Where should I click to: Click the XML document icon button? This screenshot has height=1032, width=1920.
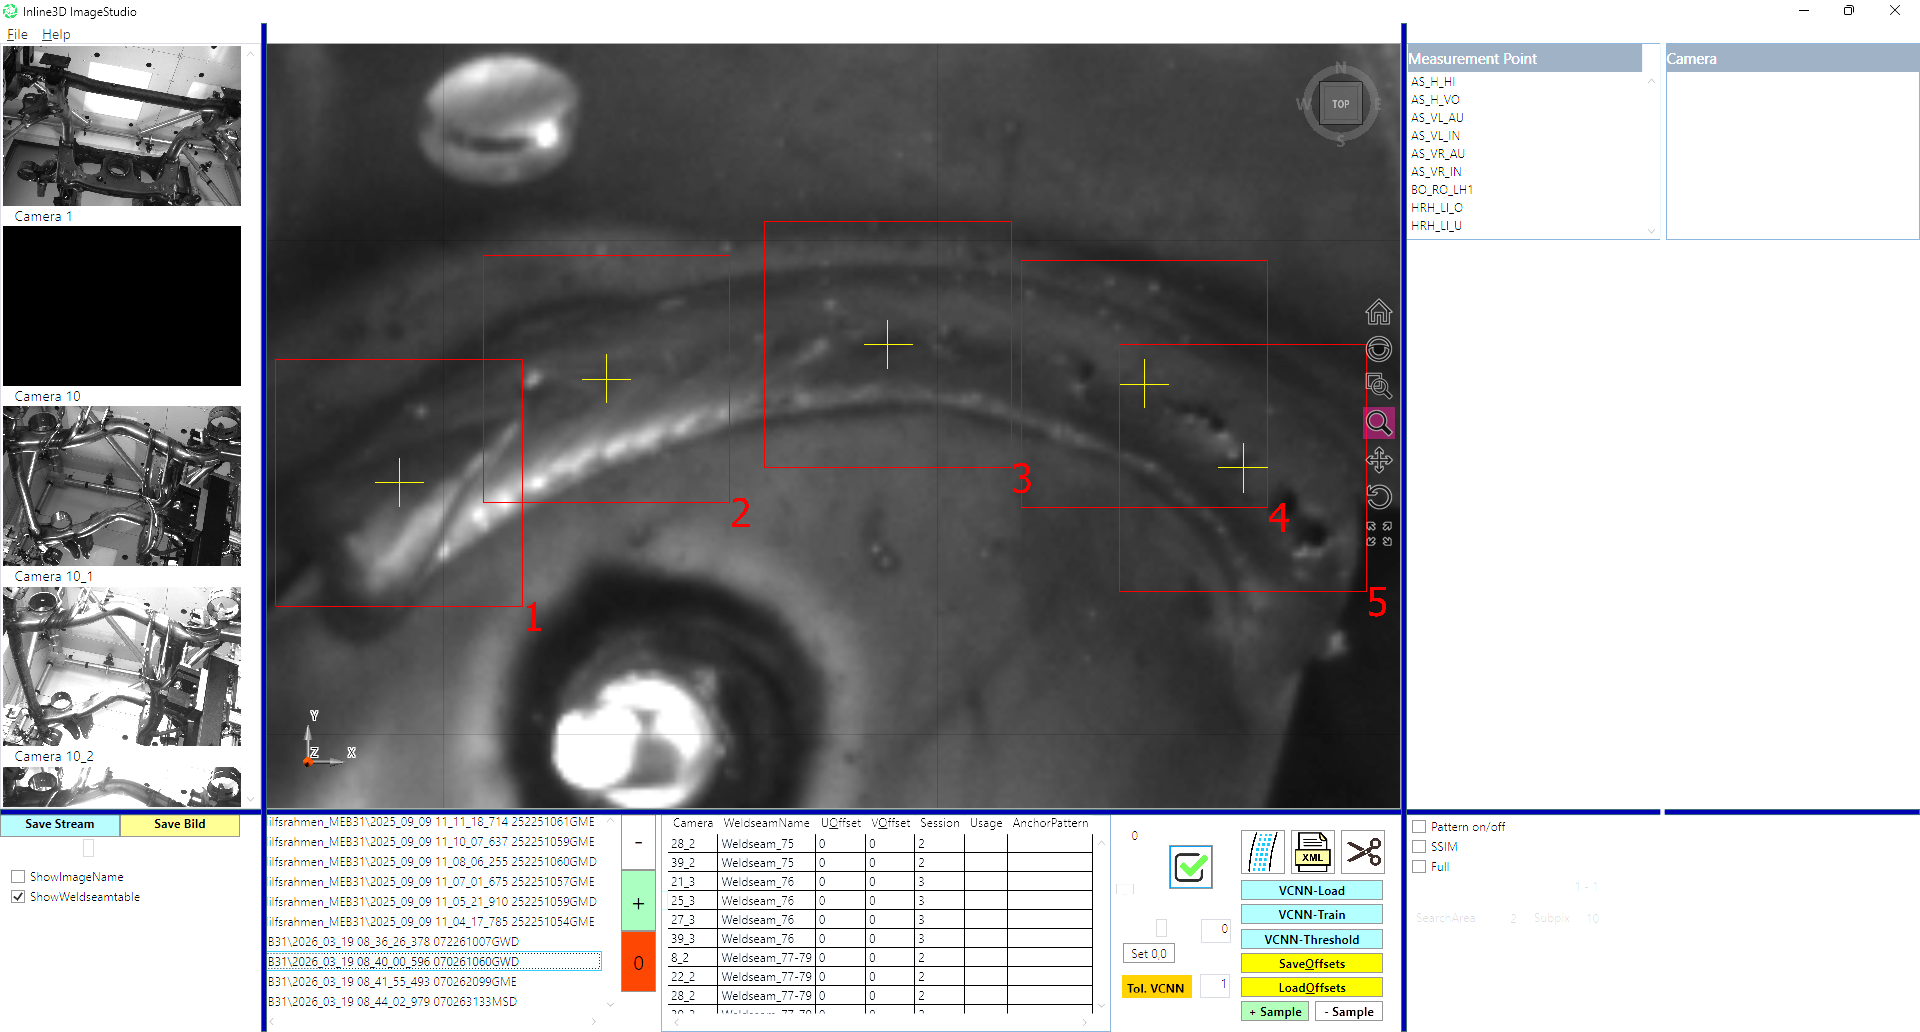[x=1312, y=852]
